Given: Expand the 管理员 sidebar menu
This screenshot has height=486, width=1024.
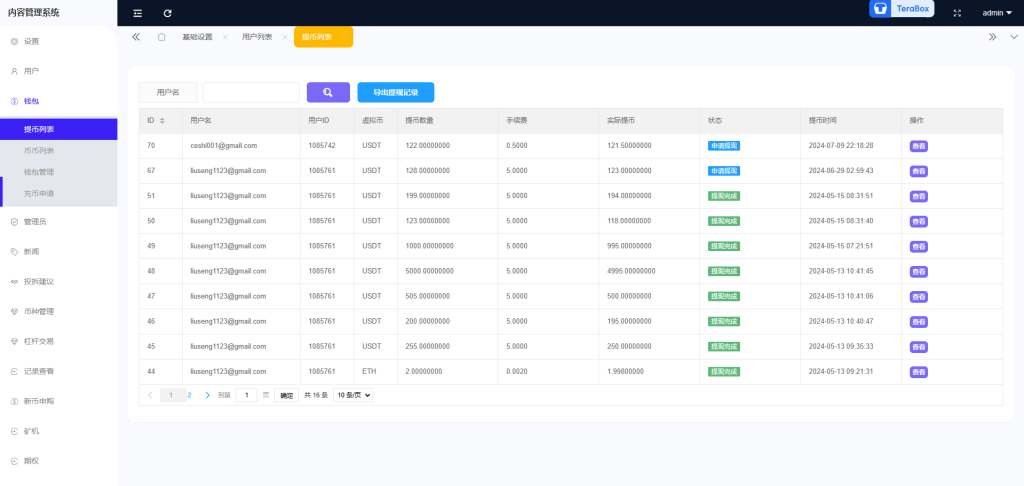Looking at the screenshot, I should (x=36, y=221).
